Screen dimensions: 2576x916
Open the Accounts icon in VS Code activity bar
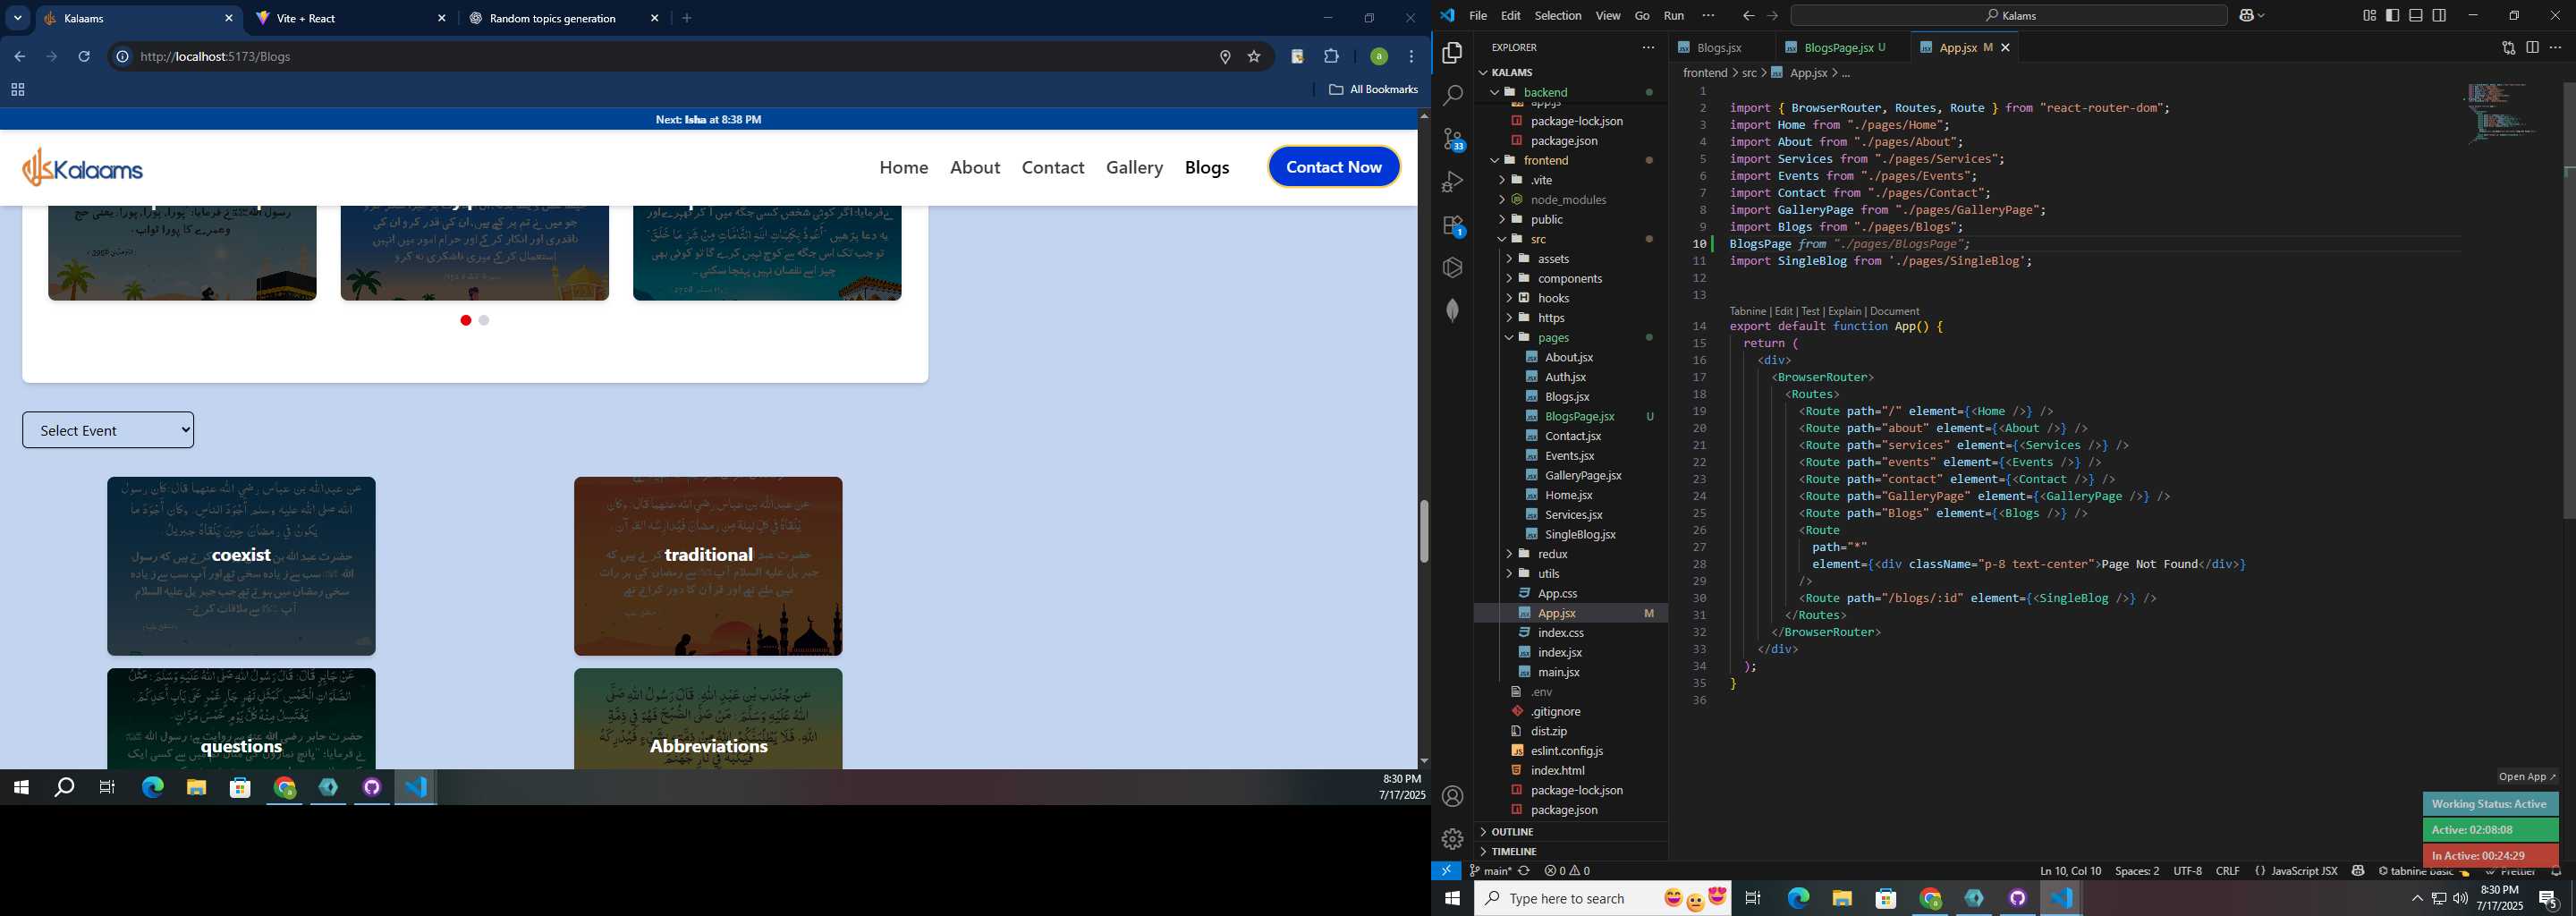(1452, 796)
